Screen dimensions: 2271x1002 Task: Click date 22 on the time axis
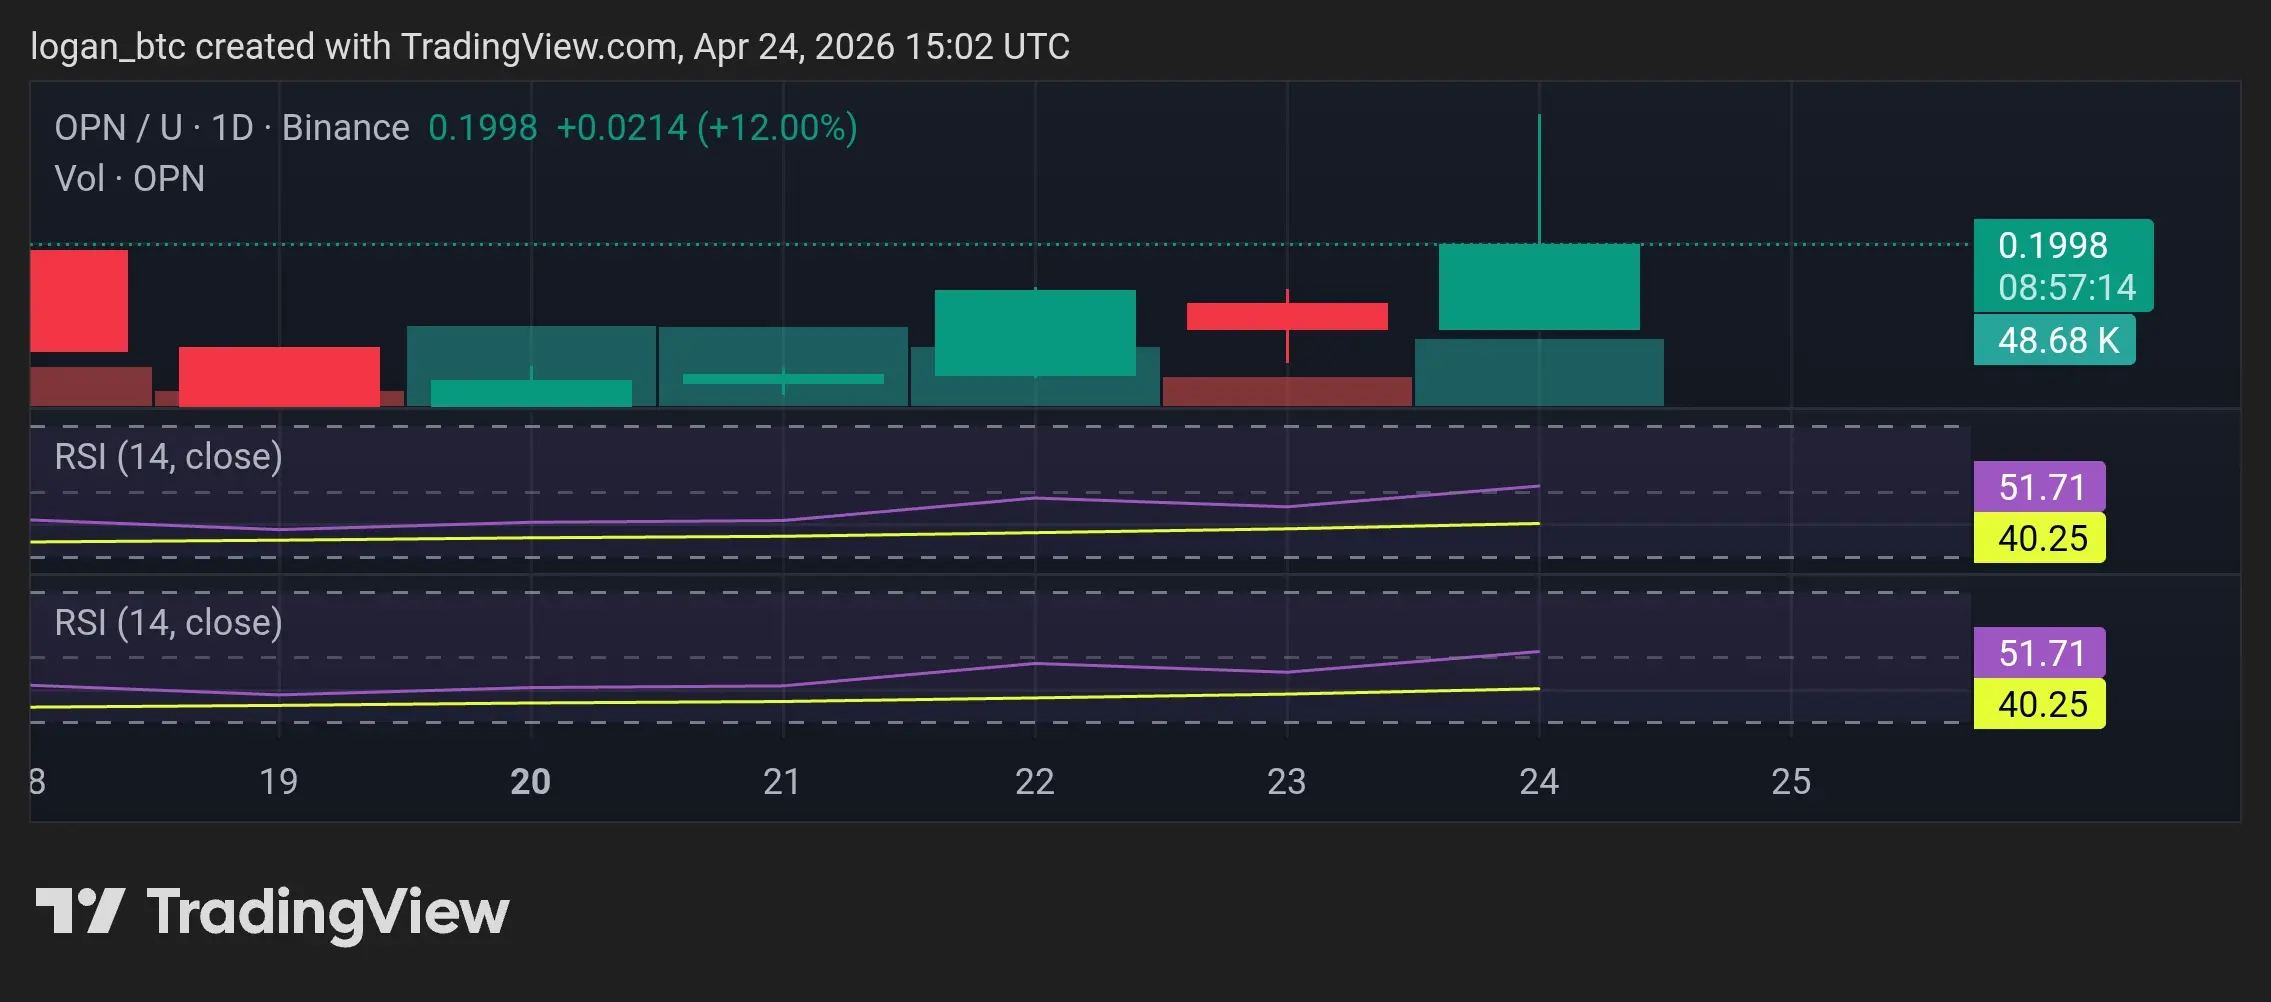(x=1035, y=781)
